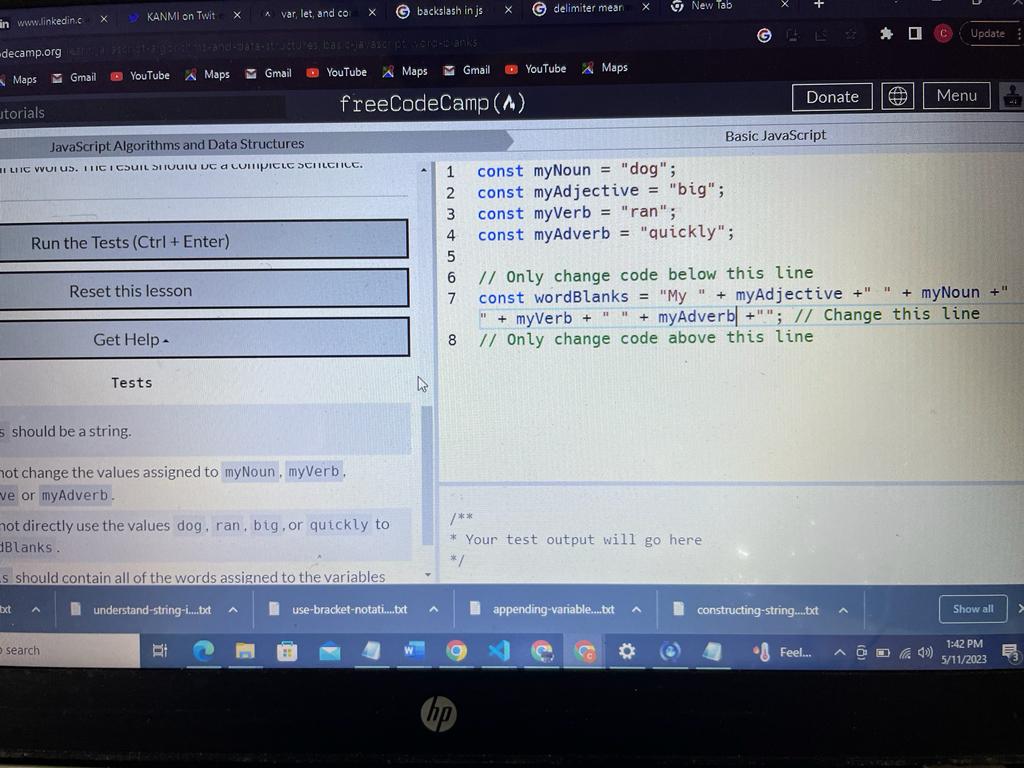The width and height of the screenshot is (1024, 768).
Task: Switch to the var, let, and const tab
Action: [316, 14]
